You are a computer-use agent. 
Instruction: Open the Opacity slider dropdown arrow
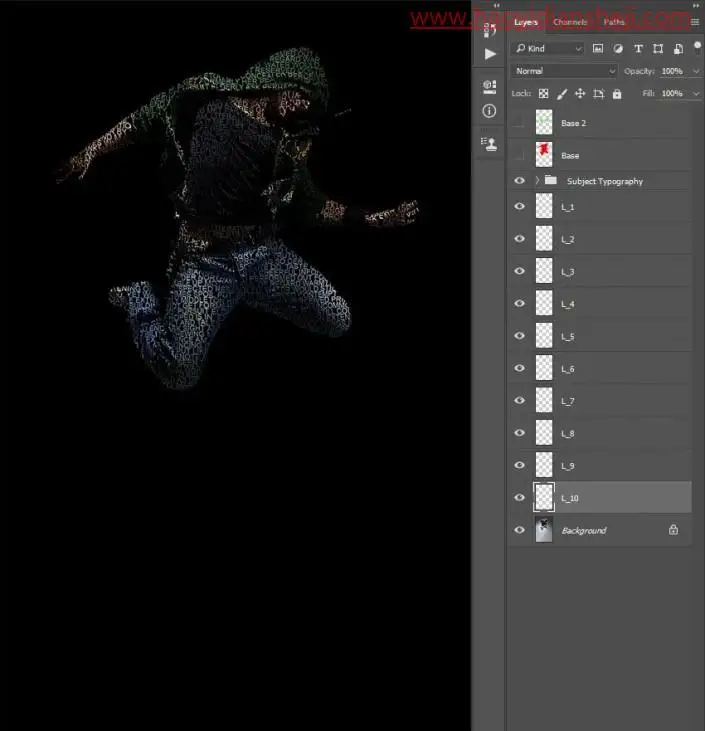point(696,71)
